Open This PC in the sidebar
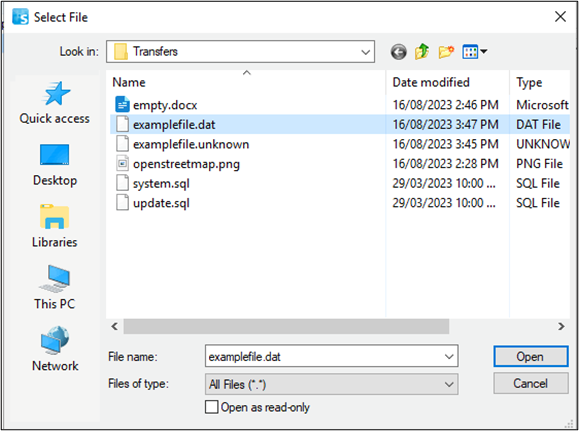579x431 pixels. [55, 288]
